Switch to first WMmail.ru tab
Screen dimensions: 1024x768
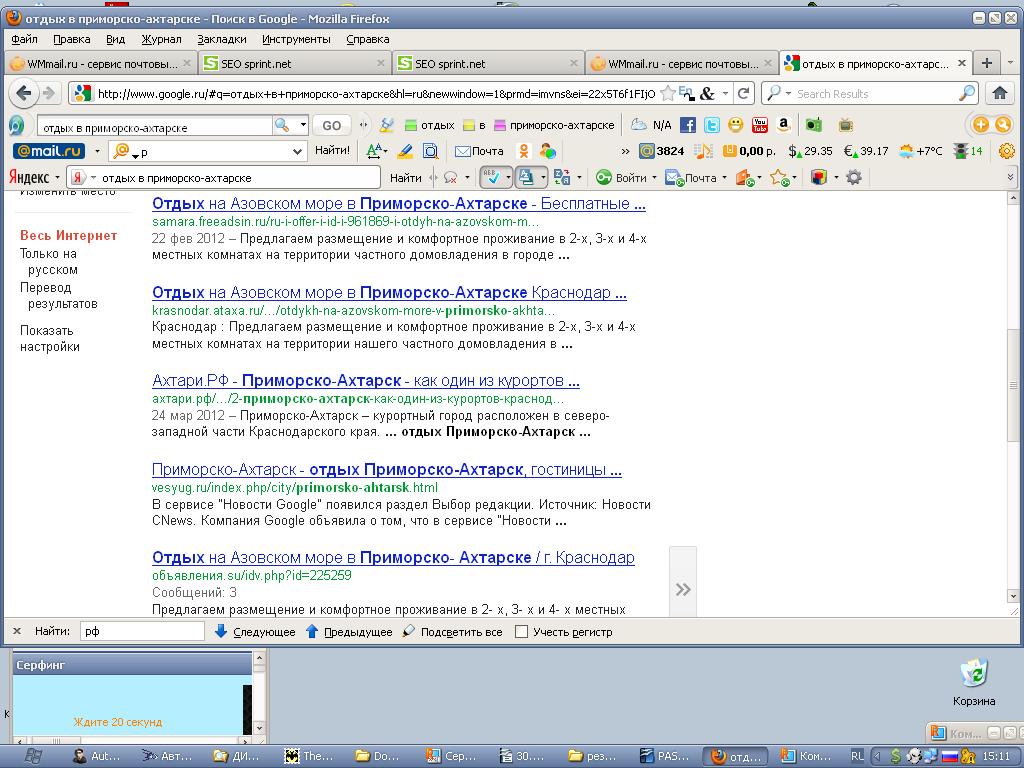tap(100, 63)
